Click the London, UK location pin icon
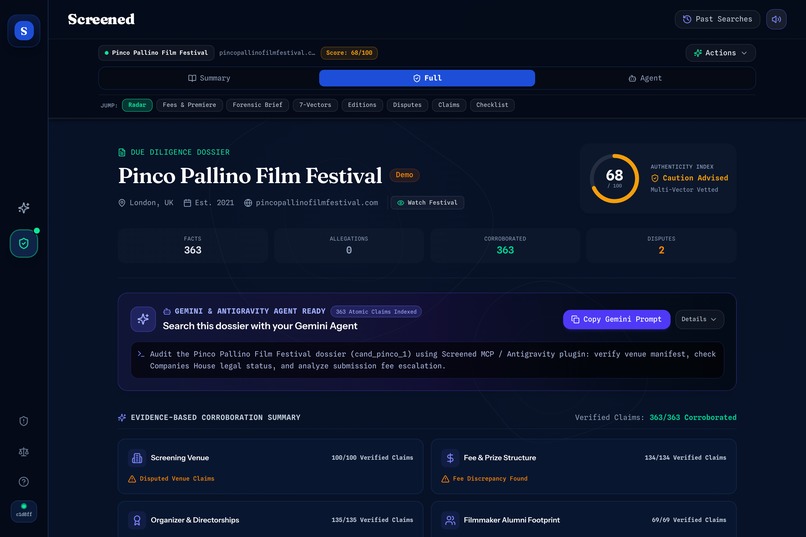Screen dimensions: 806x537 122,203
